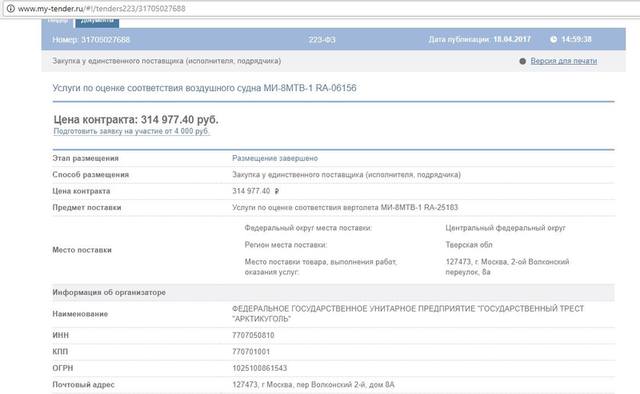Click the heading Цена контракта: 314 977.40 руб.
Viewport: 640px width, 394px height.
[x=136, y=120]
